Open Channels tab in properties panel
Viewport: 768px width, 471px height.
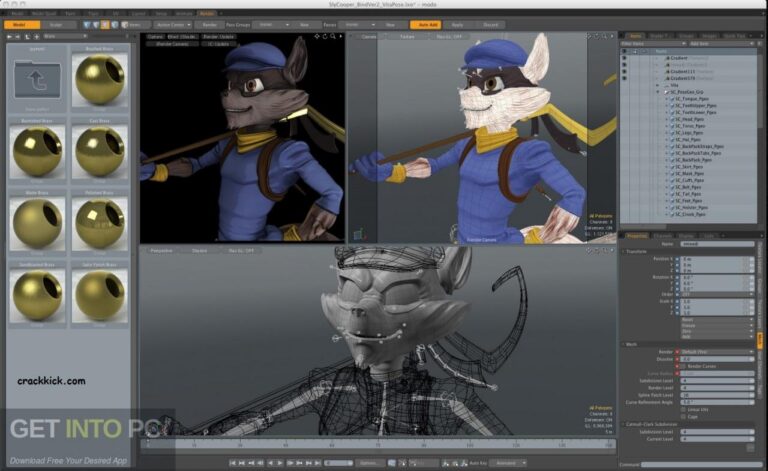click(663, 236)
